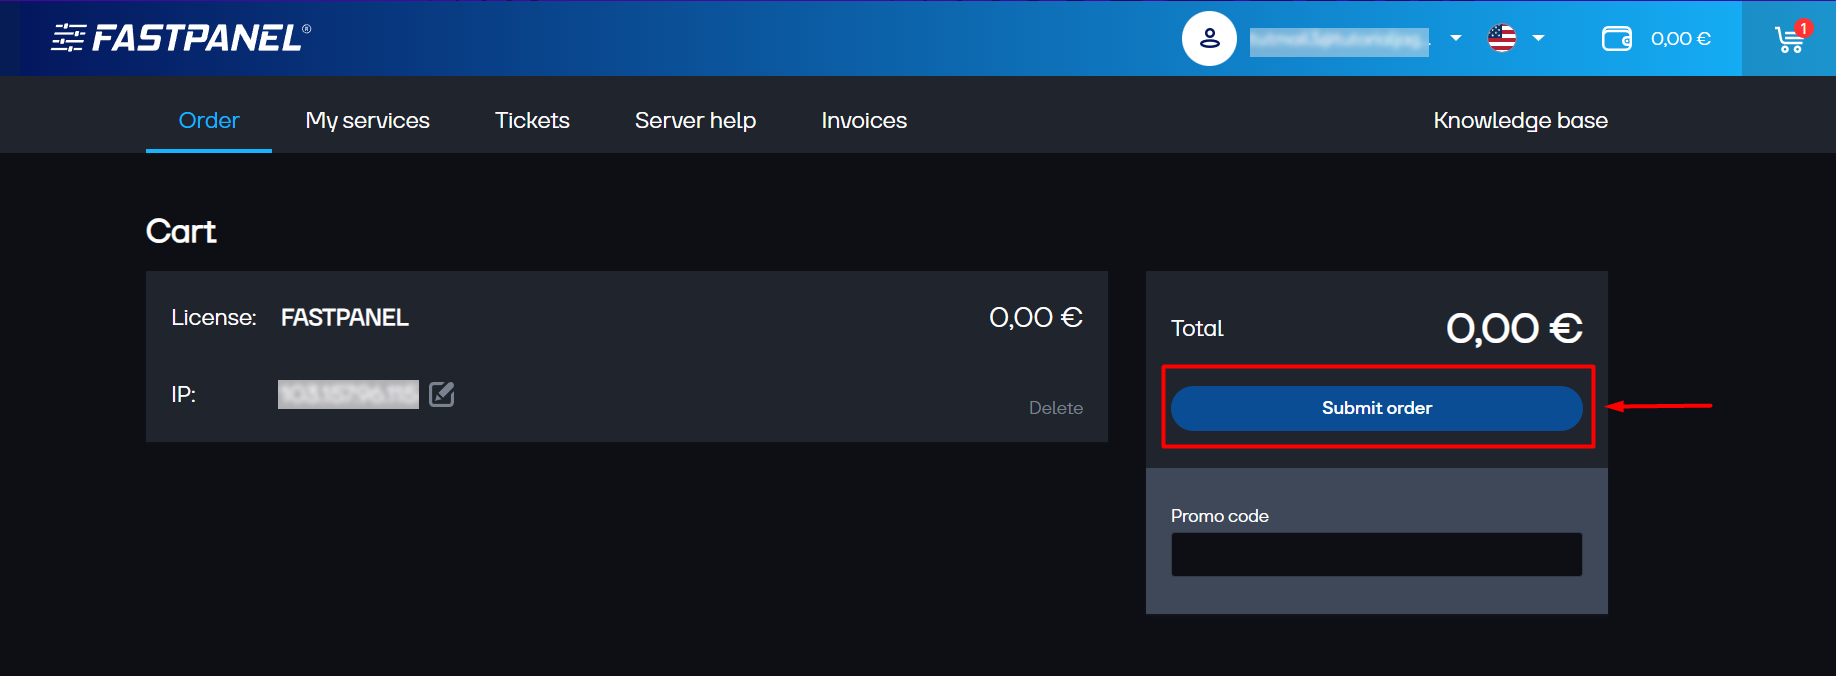Image resolution: width=1836 pixels, height=676 pixels.
Task: Click the Total 0,00 € amount
Action: point(1514,328)
